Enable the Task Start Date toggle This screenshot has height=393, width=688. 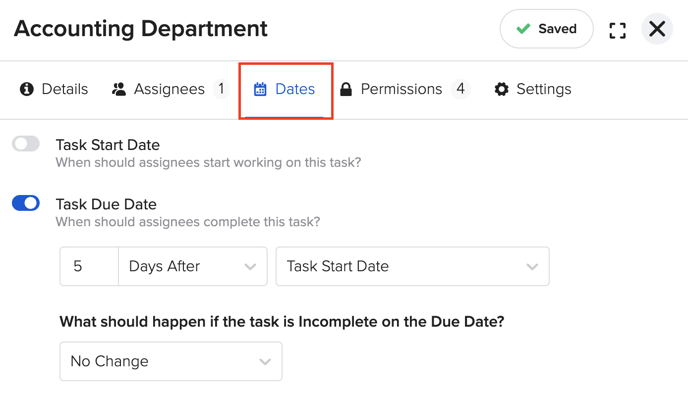26,144
